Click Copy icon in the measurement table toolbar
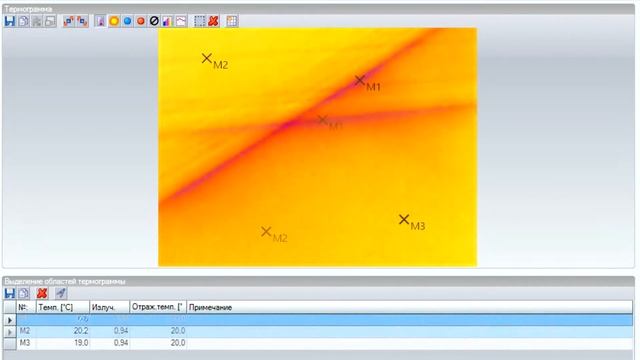The image size is (640, 360). click(x=24, y=293)
